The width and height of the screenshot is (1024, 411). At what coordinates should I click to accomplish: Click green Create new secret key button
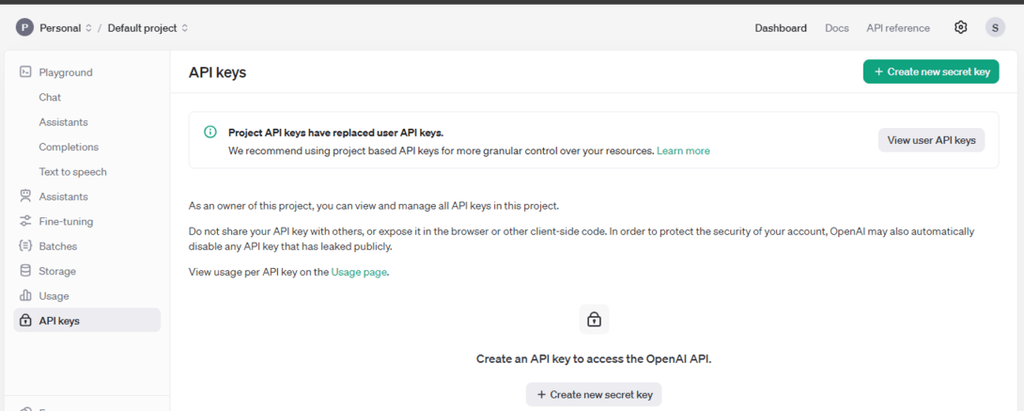point(931,72)
